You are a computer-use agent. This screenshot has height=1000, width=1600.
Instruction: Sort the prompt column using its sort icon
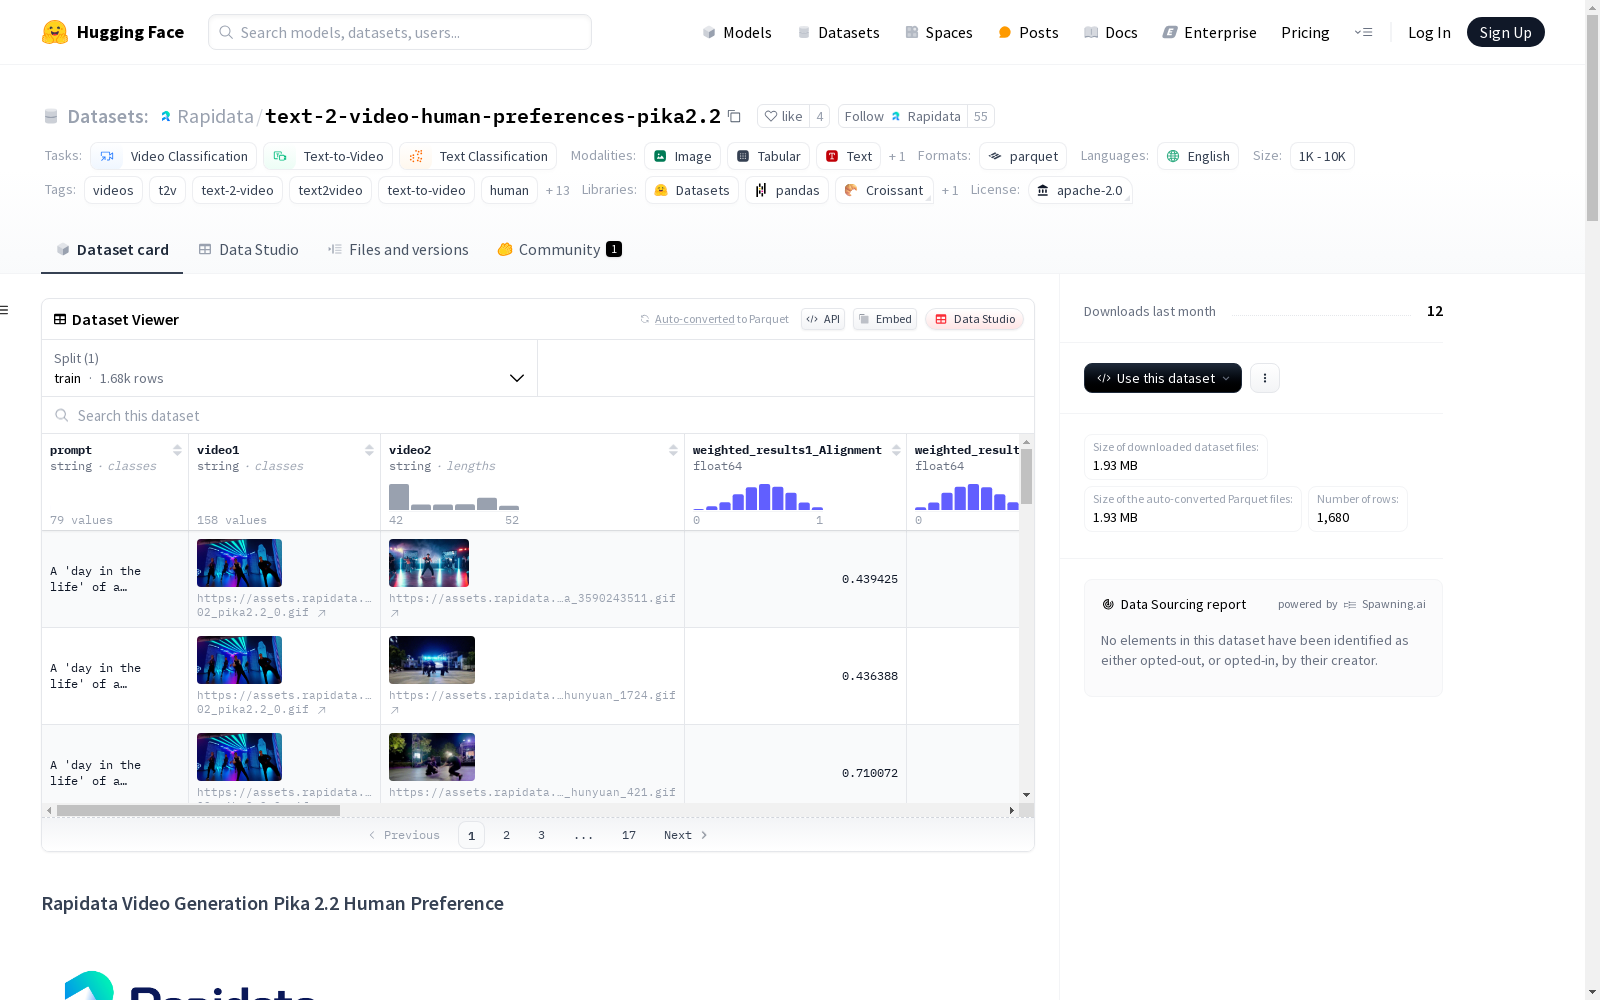pyautogui.click(x=177, y=450)
